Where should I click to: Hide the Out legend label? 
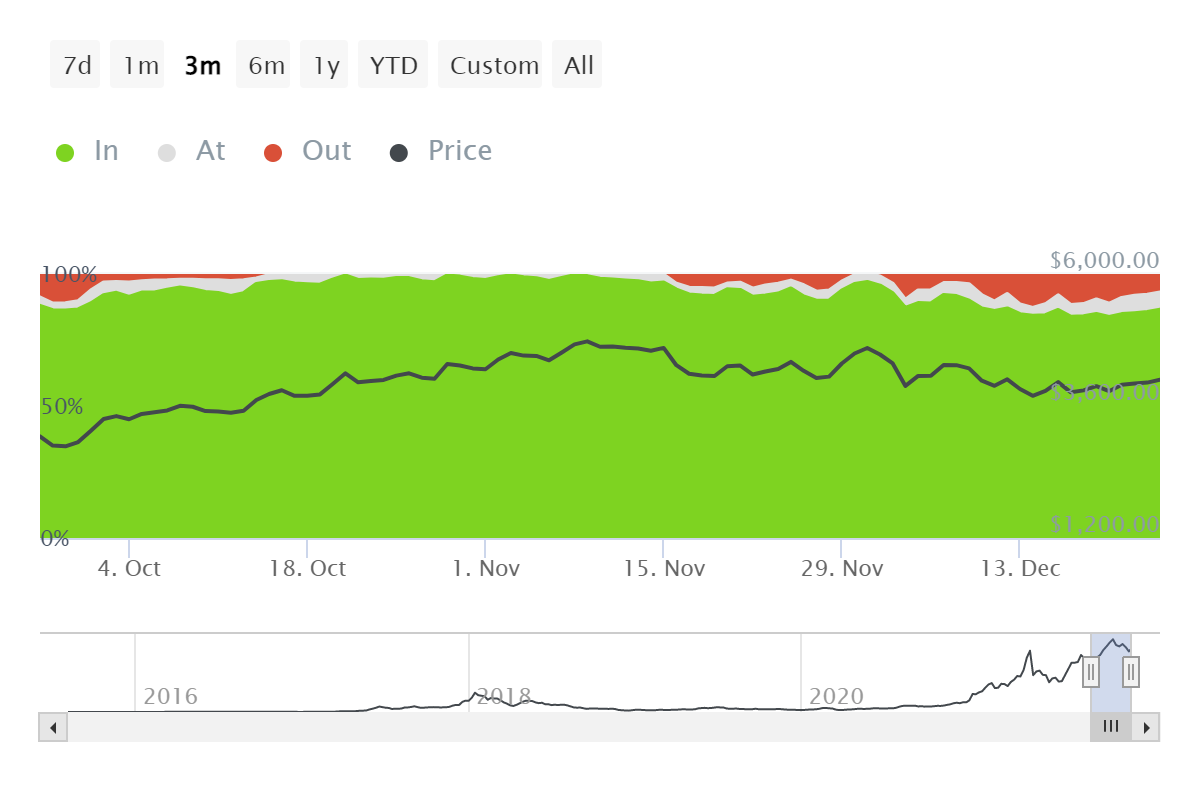327,151
